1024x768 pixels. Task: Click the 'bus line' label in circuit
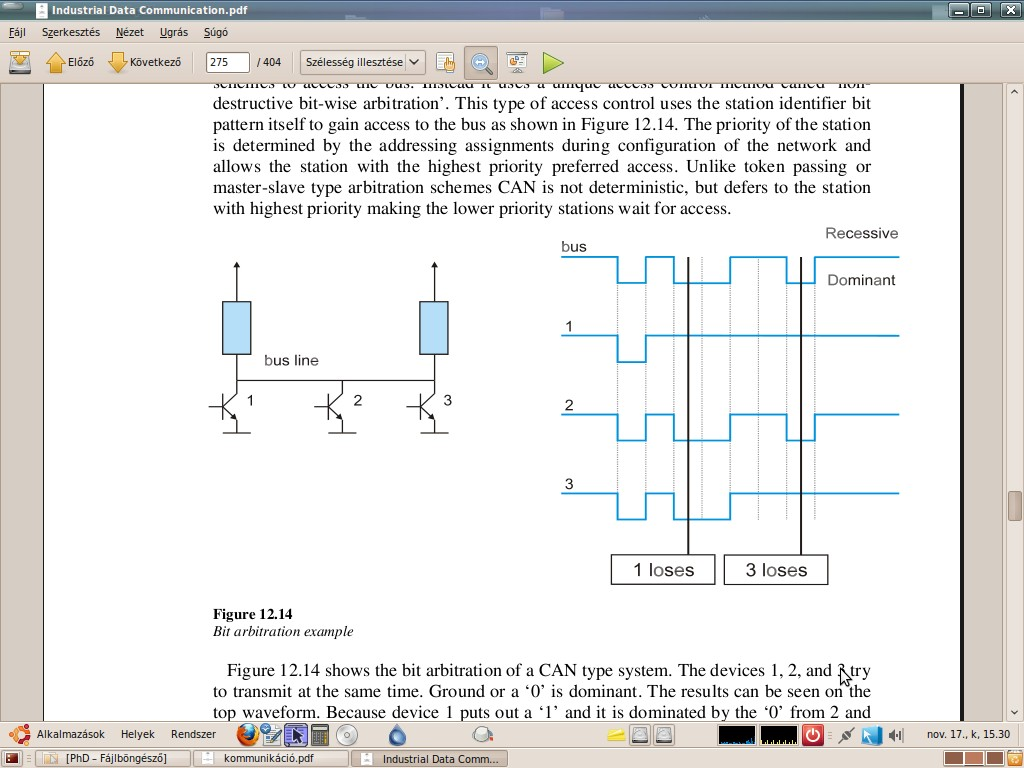[x=291, y=360]
